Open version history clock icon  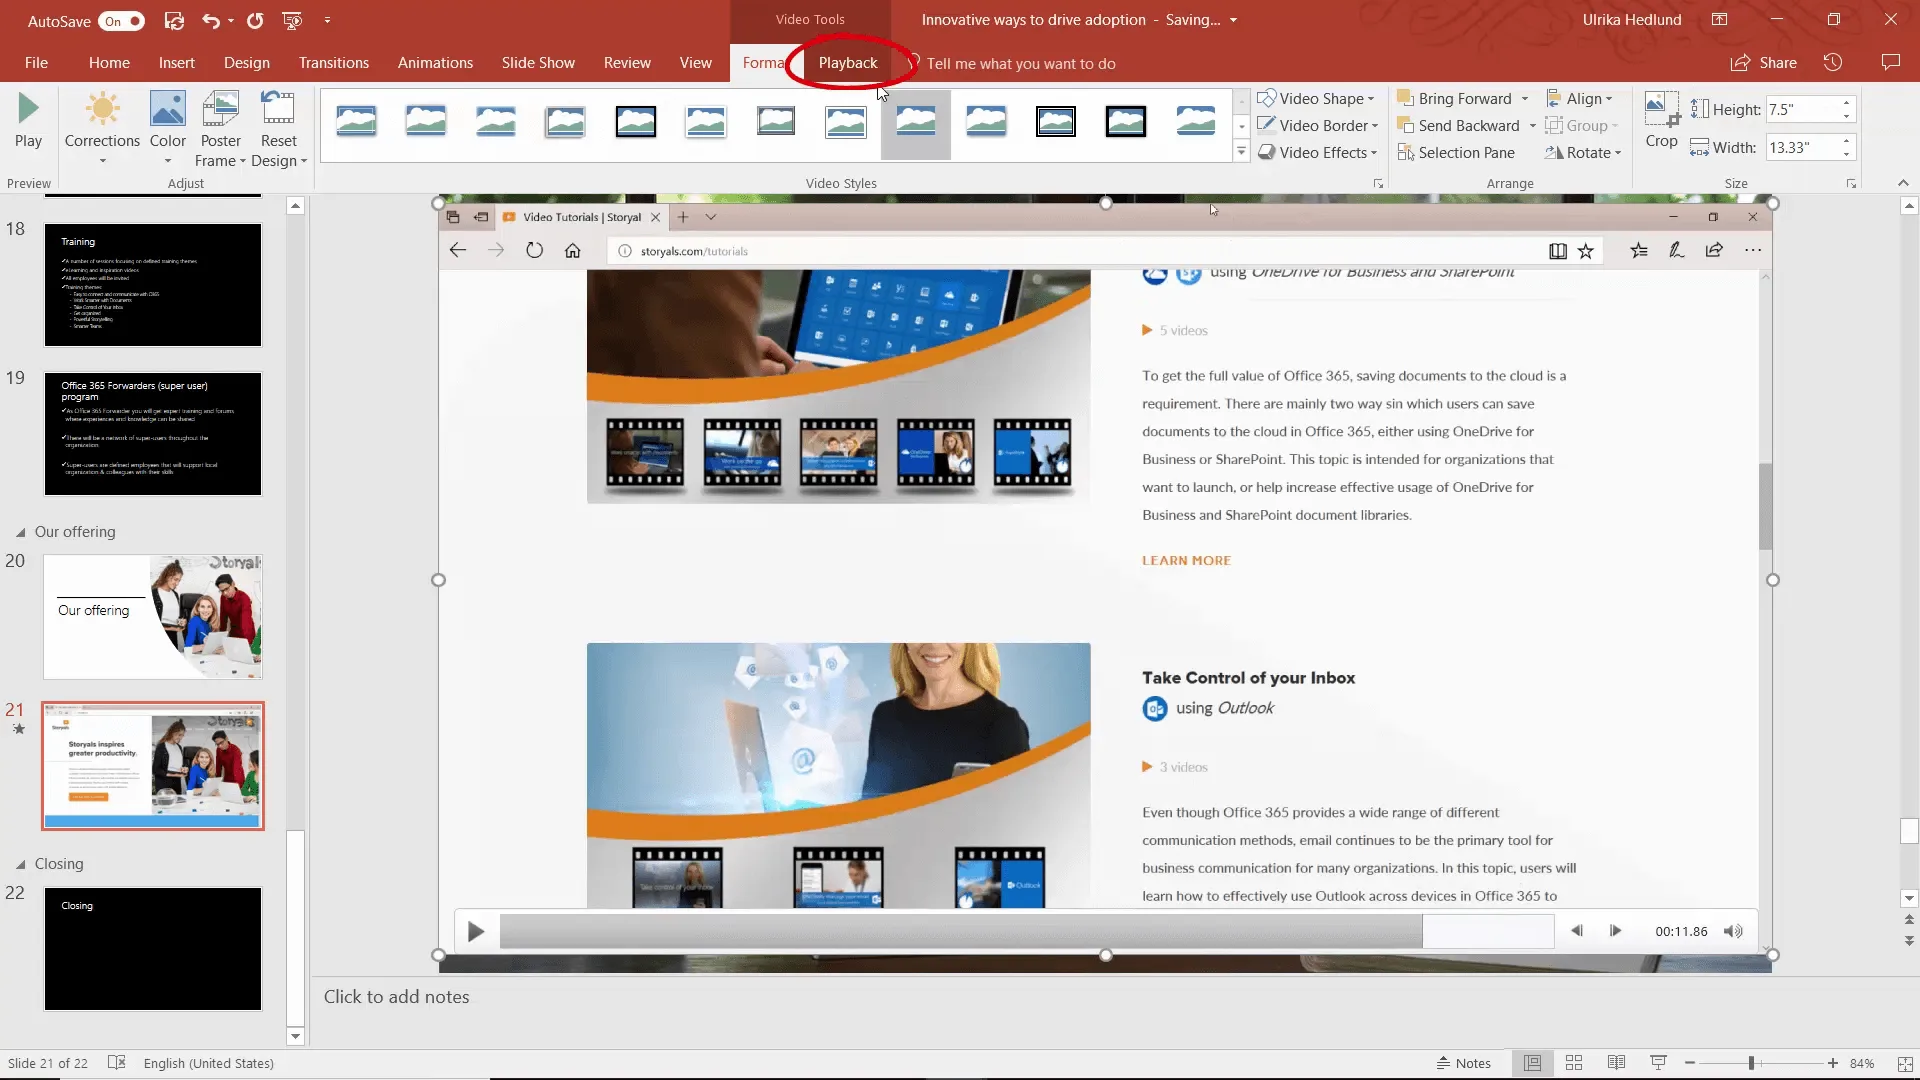coord(1833,62)
